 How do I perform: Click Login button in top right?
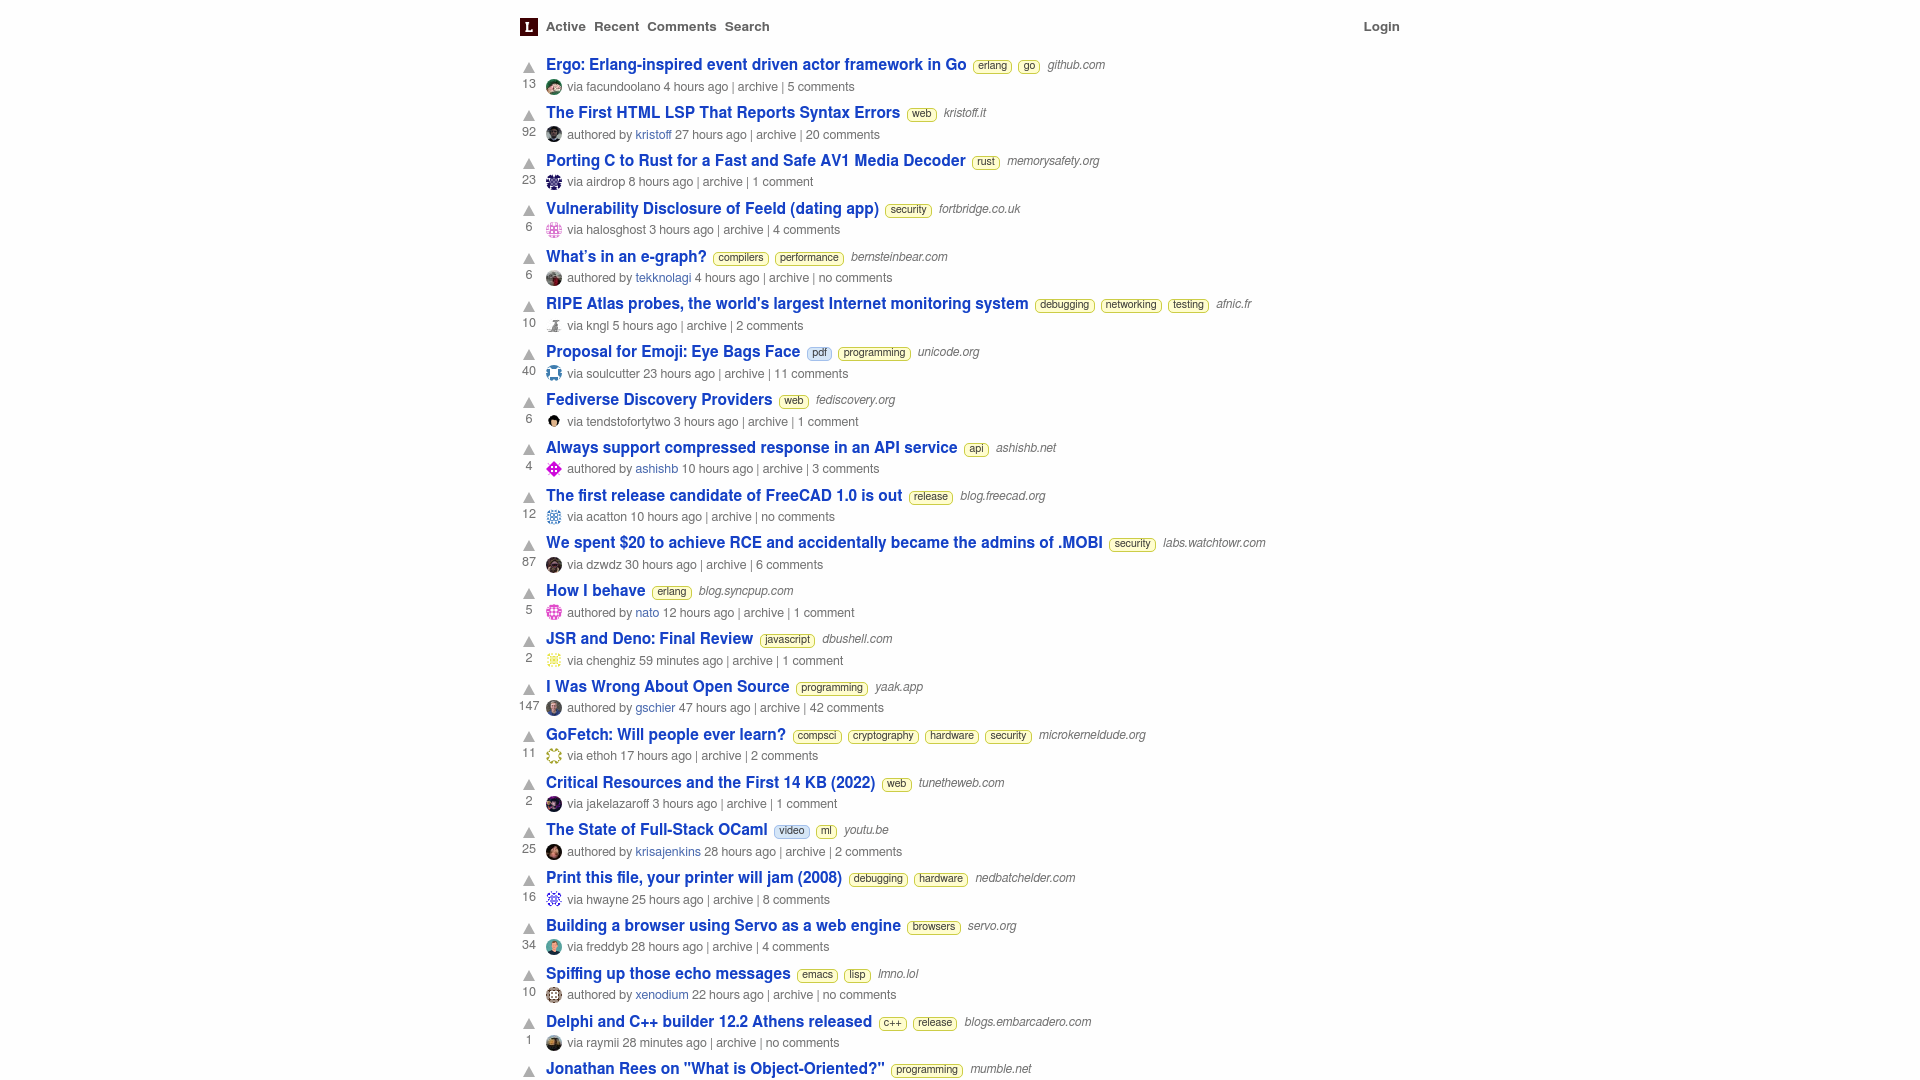(x=1382, y=26)
